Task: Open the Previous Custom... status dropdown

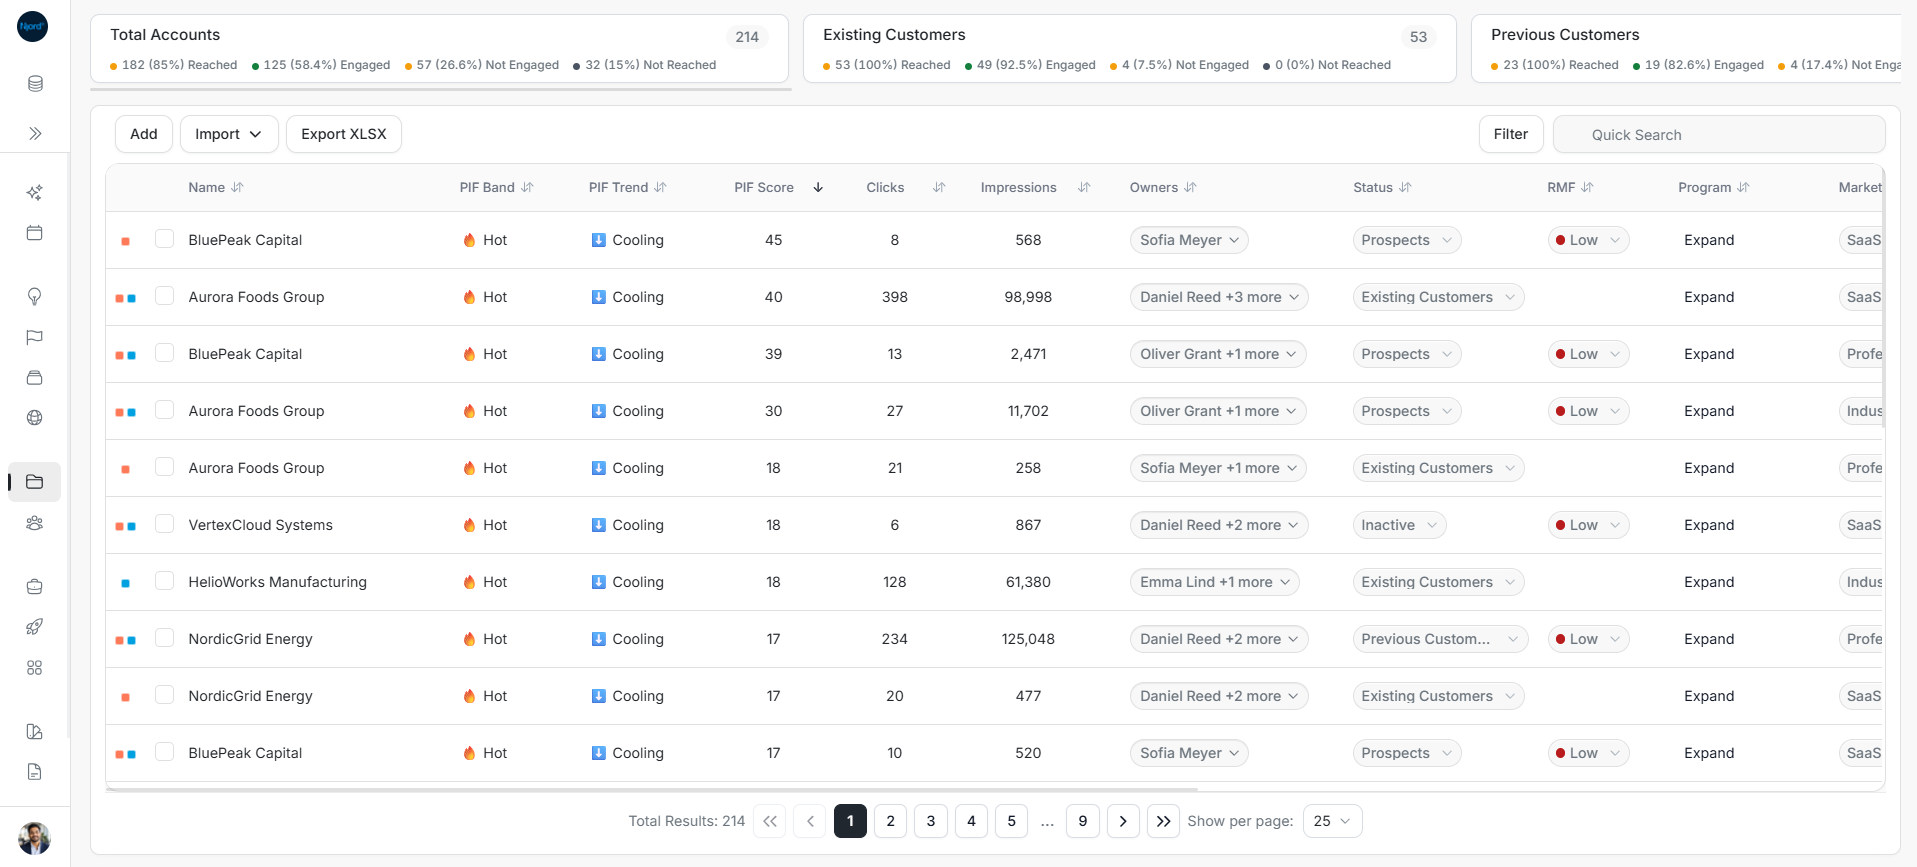Action: click(x=1440, y=639)
